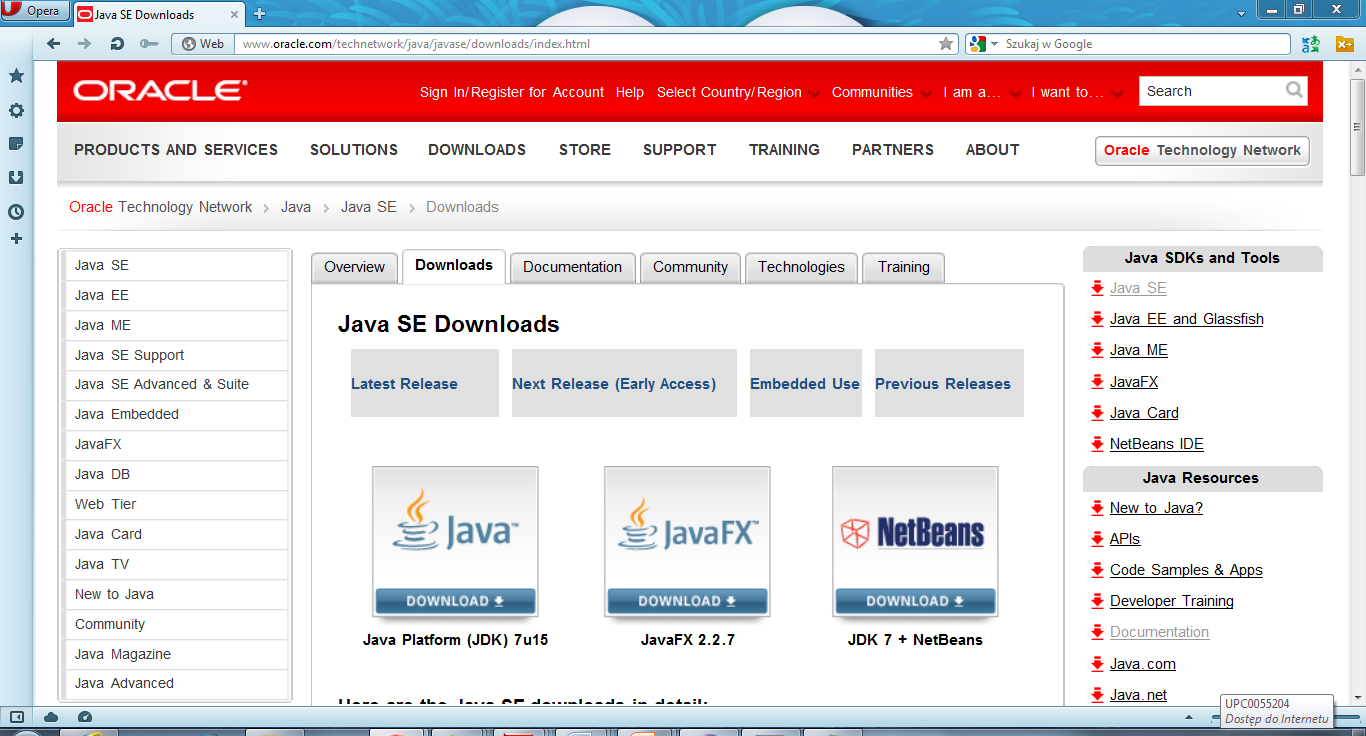Screen dimensions: 1366x736
Task: Expand the Communities dropdown
Action: tap(882, 92)
